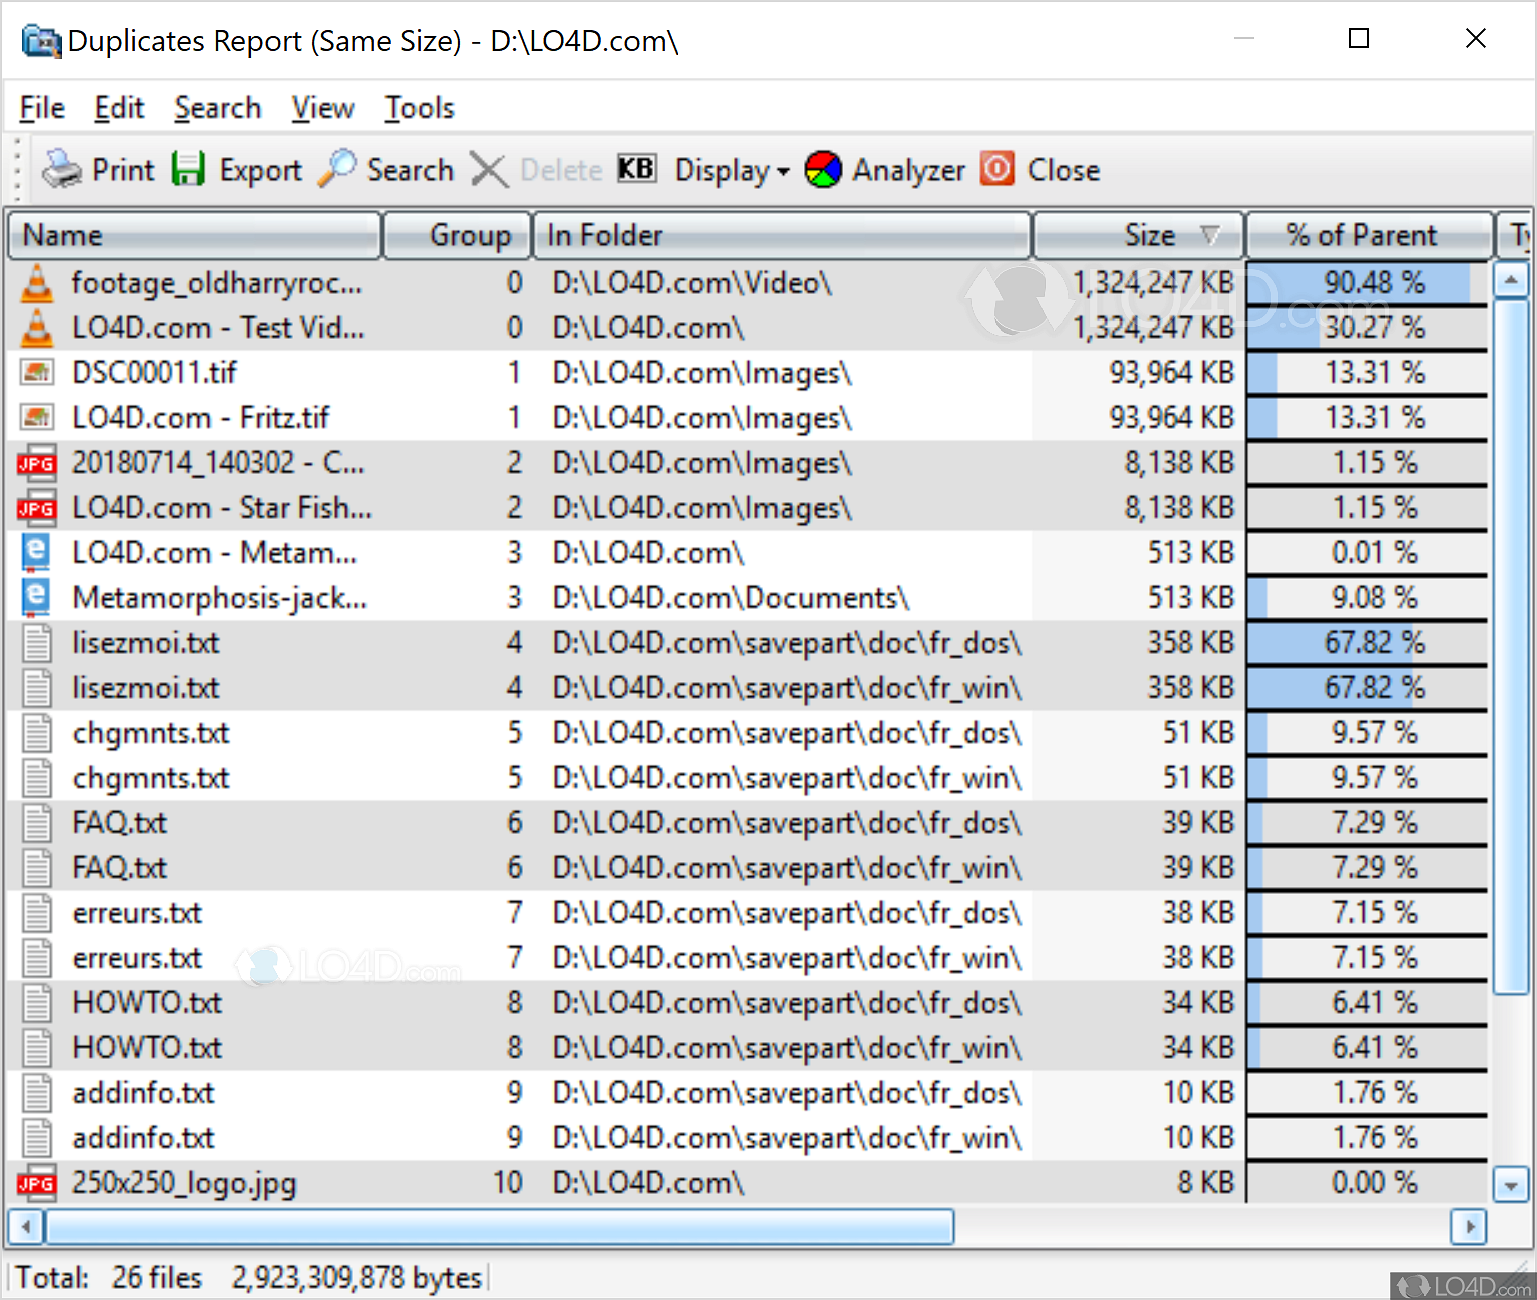Click the text file icon beside lisezmoi.txt
Viewport: 1537px width, 1300px height.
click(x=36, y=642)
